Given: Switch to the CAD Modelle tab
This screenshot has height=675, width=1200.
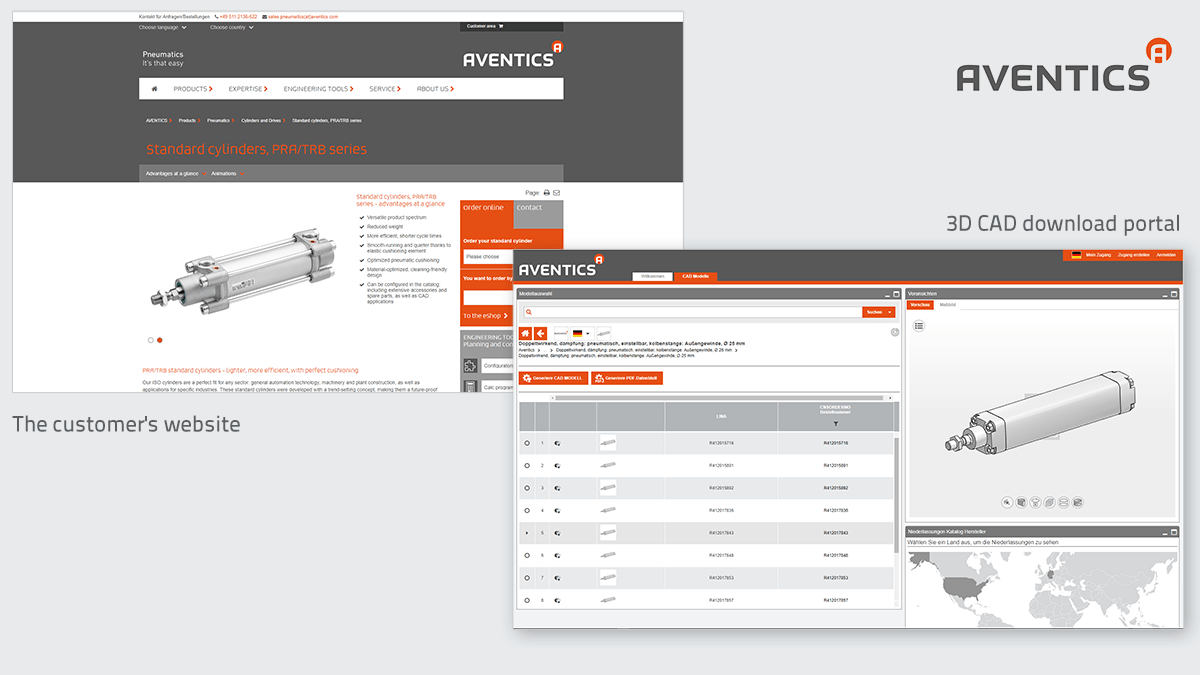Looking at the screenshot, I should point(696,275).
